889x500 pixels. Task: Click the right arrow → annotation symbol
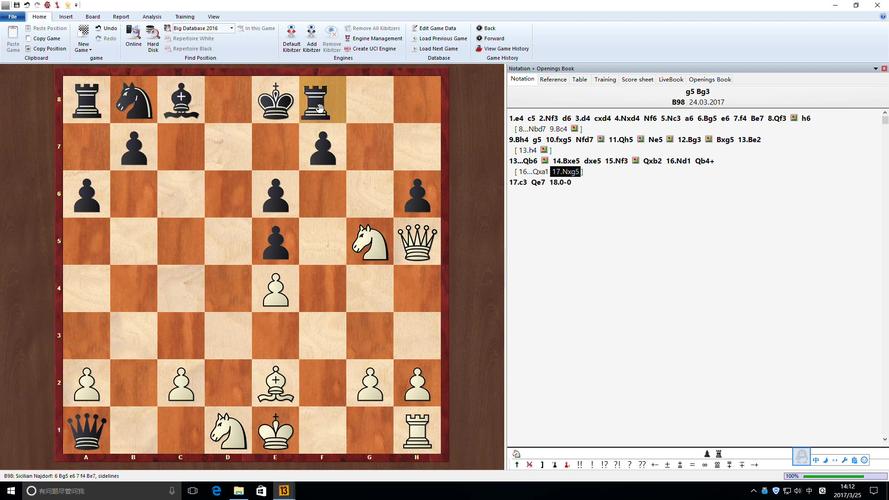pos(754,464)
